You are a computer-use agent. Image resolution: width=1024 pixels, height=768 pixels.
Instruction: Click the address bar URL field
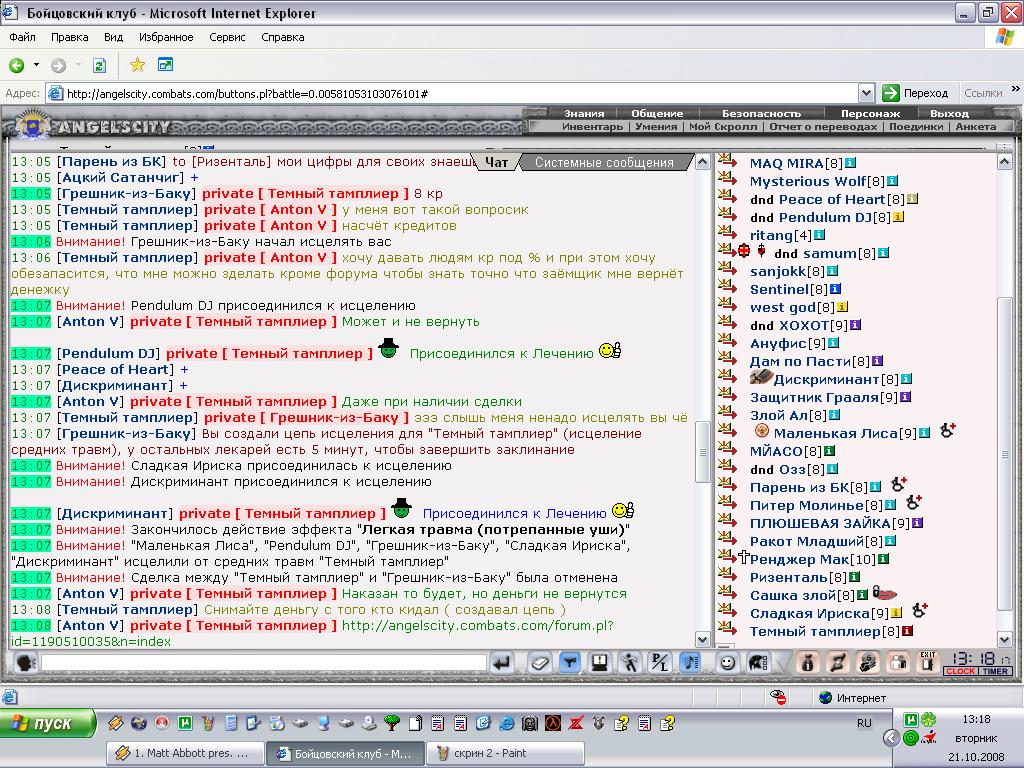pyautogui.click(x=461, y=93)
